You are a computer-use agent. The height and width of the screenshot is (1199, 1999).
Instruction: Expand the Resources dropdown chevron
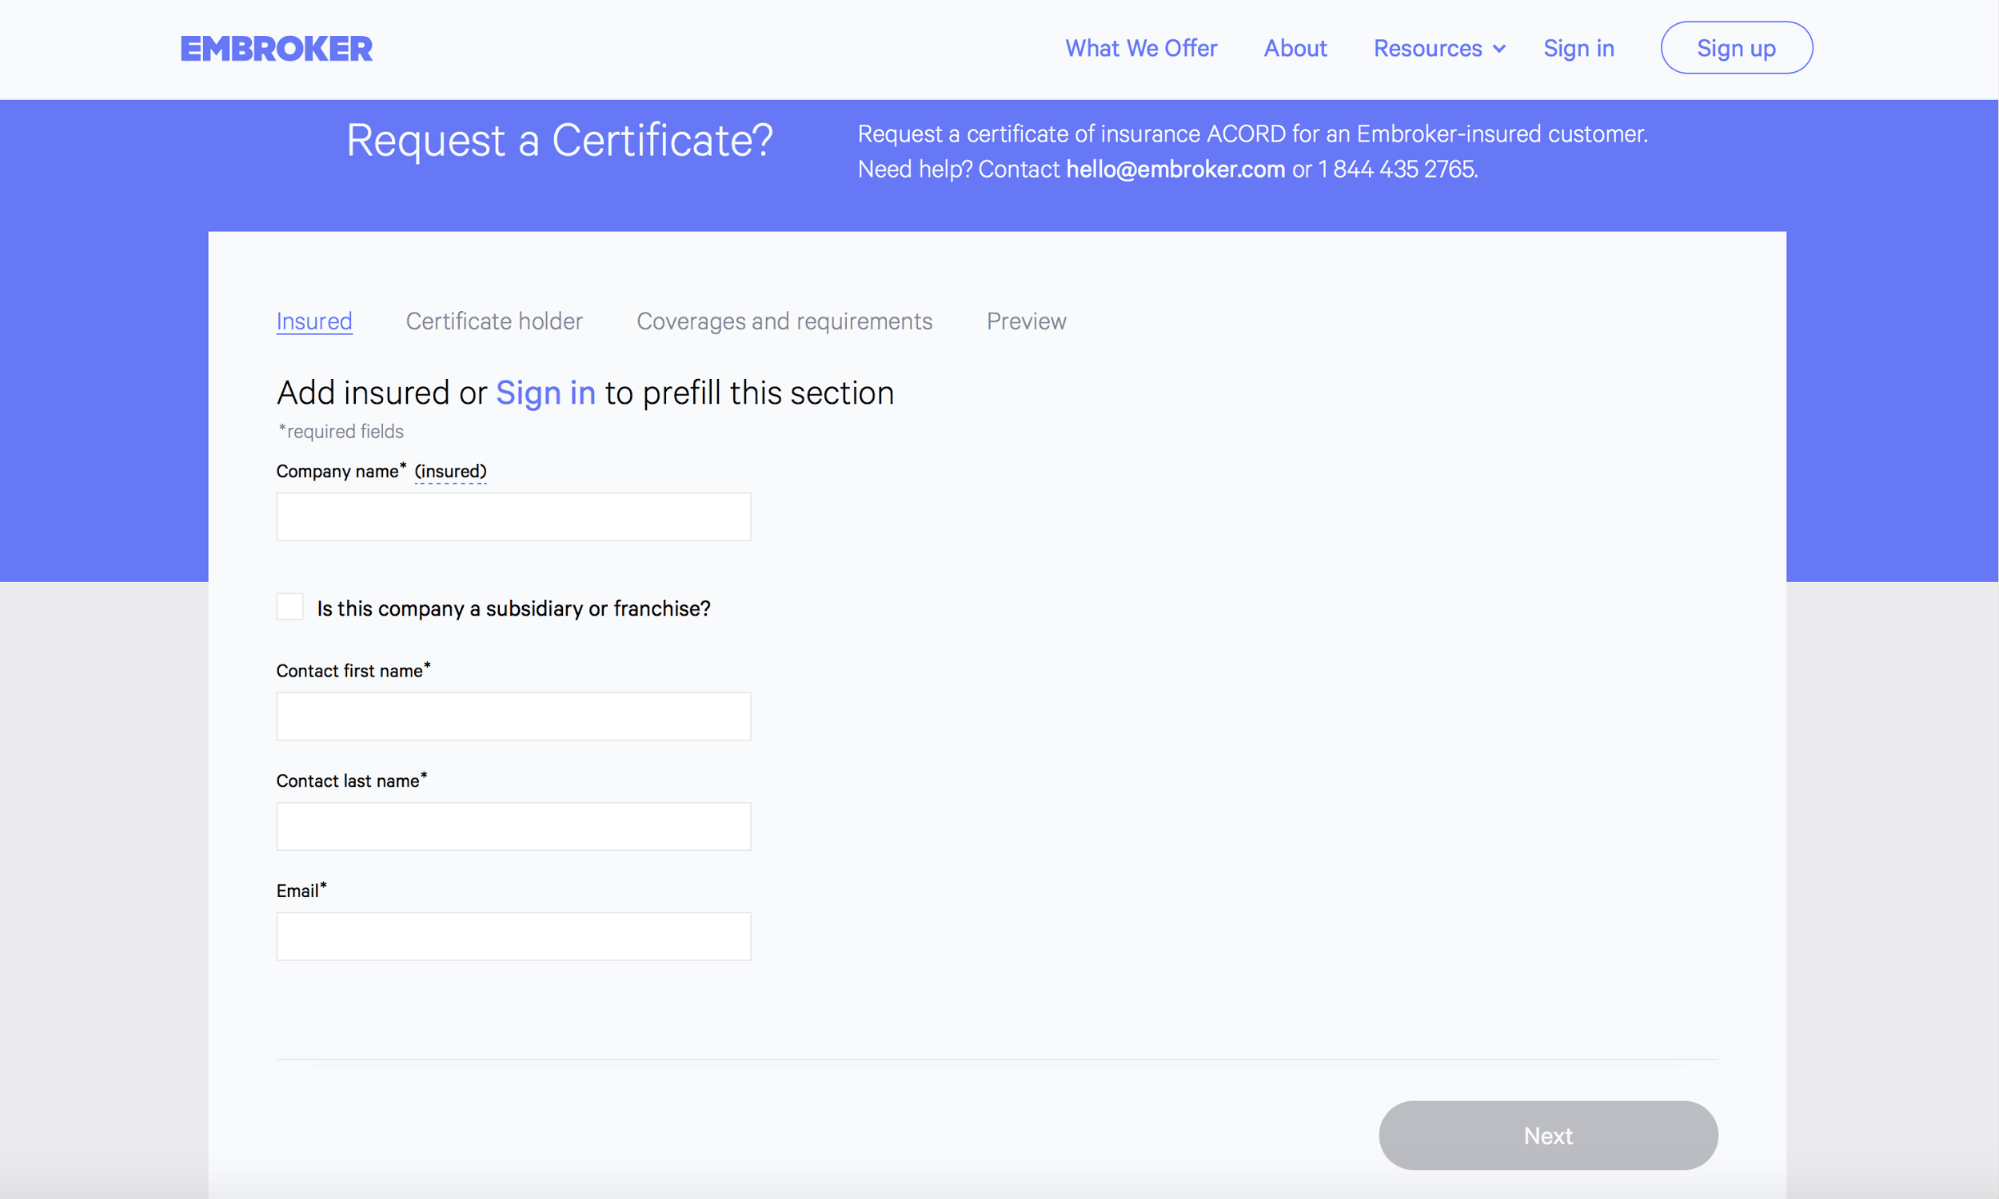(x=1499, y=49)
